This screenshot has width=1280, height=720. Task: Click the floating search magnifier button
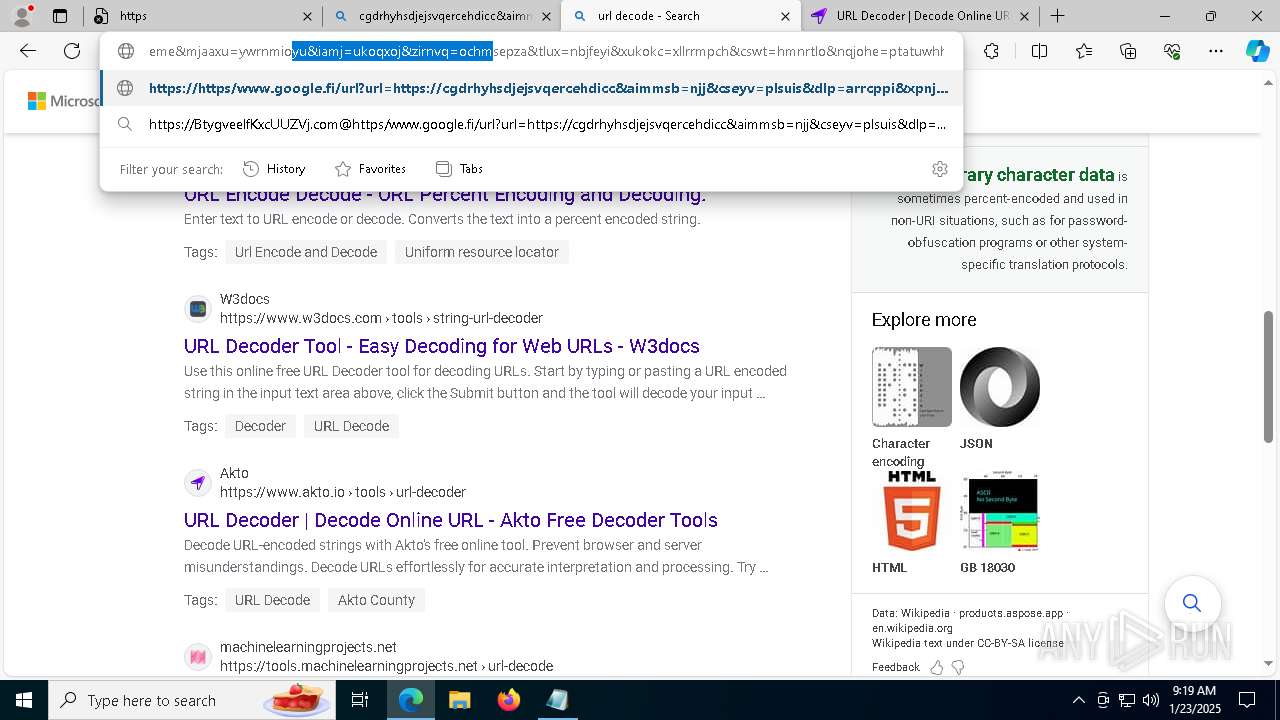1192,603
